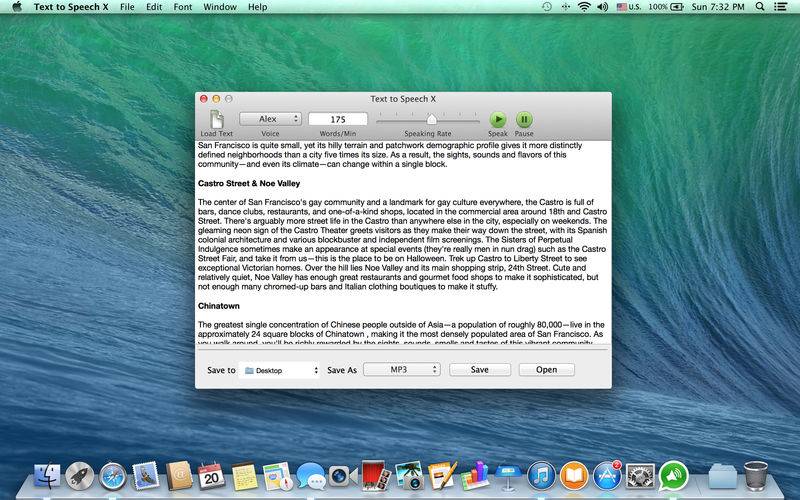Open FaceTime camera icon in Dock

(343, 477)
